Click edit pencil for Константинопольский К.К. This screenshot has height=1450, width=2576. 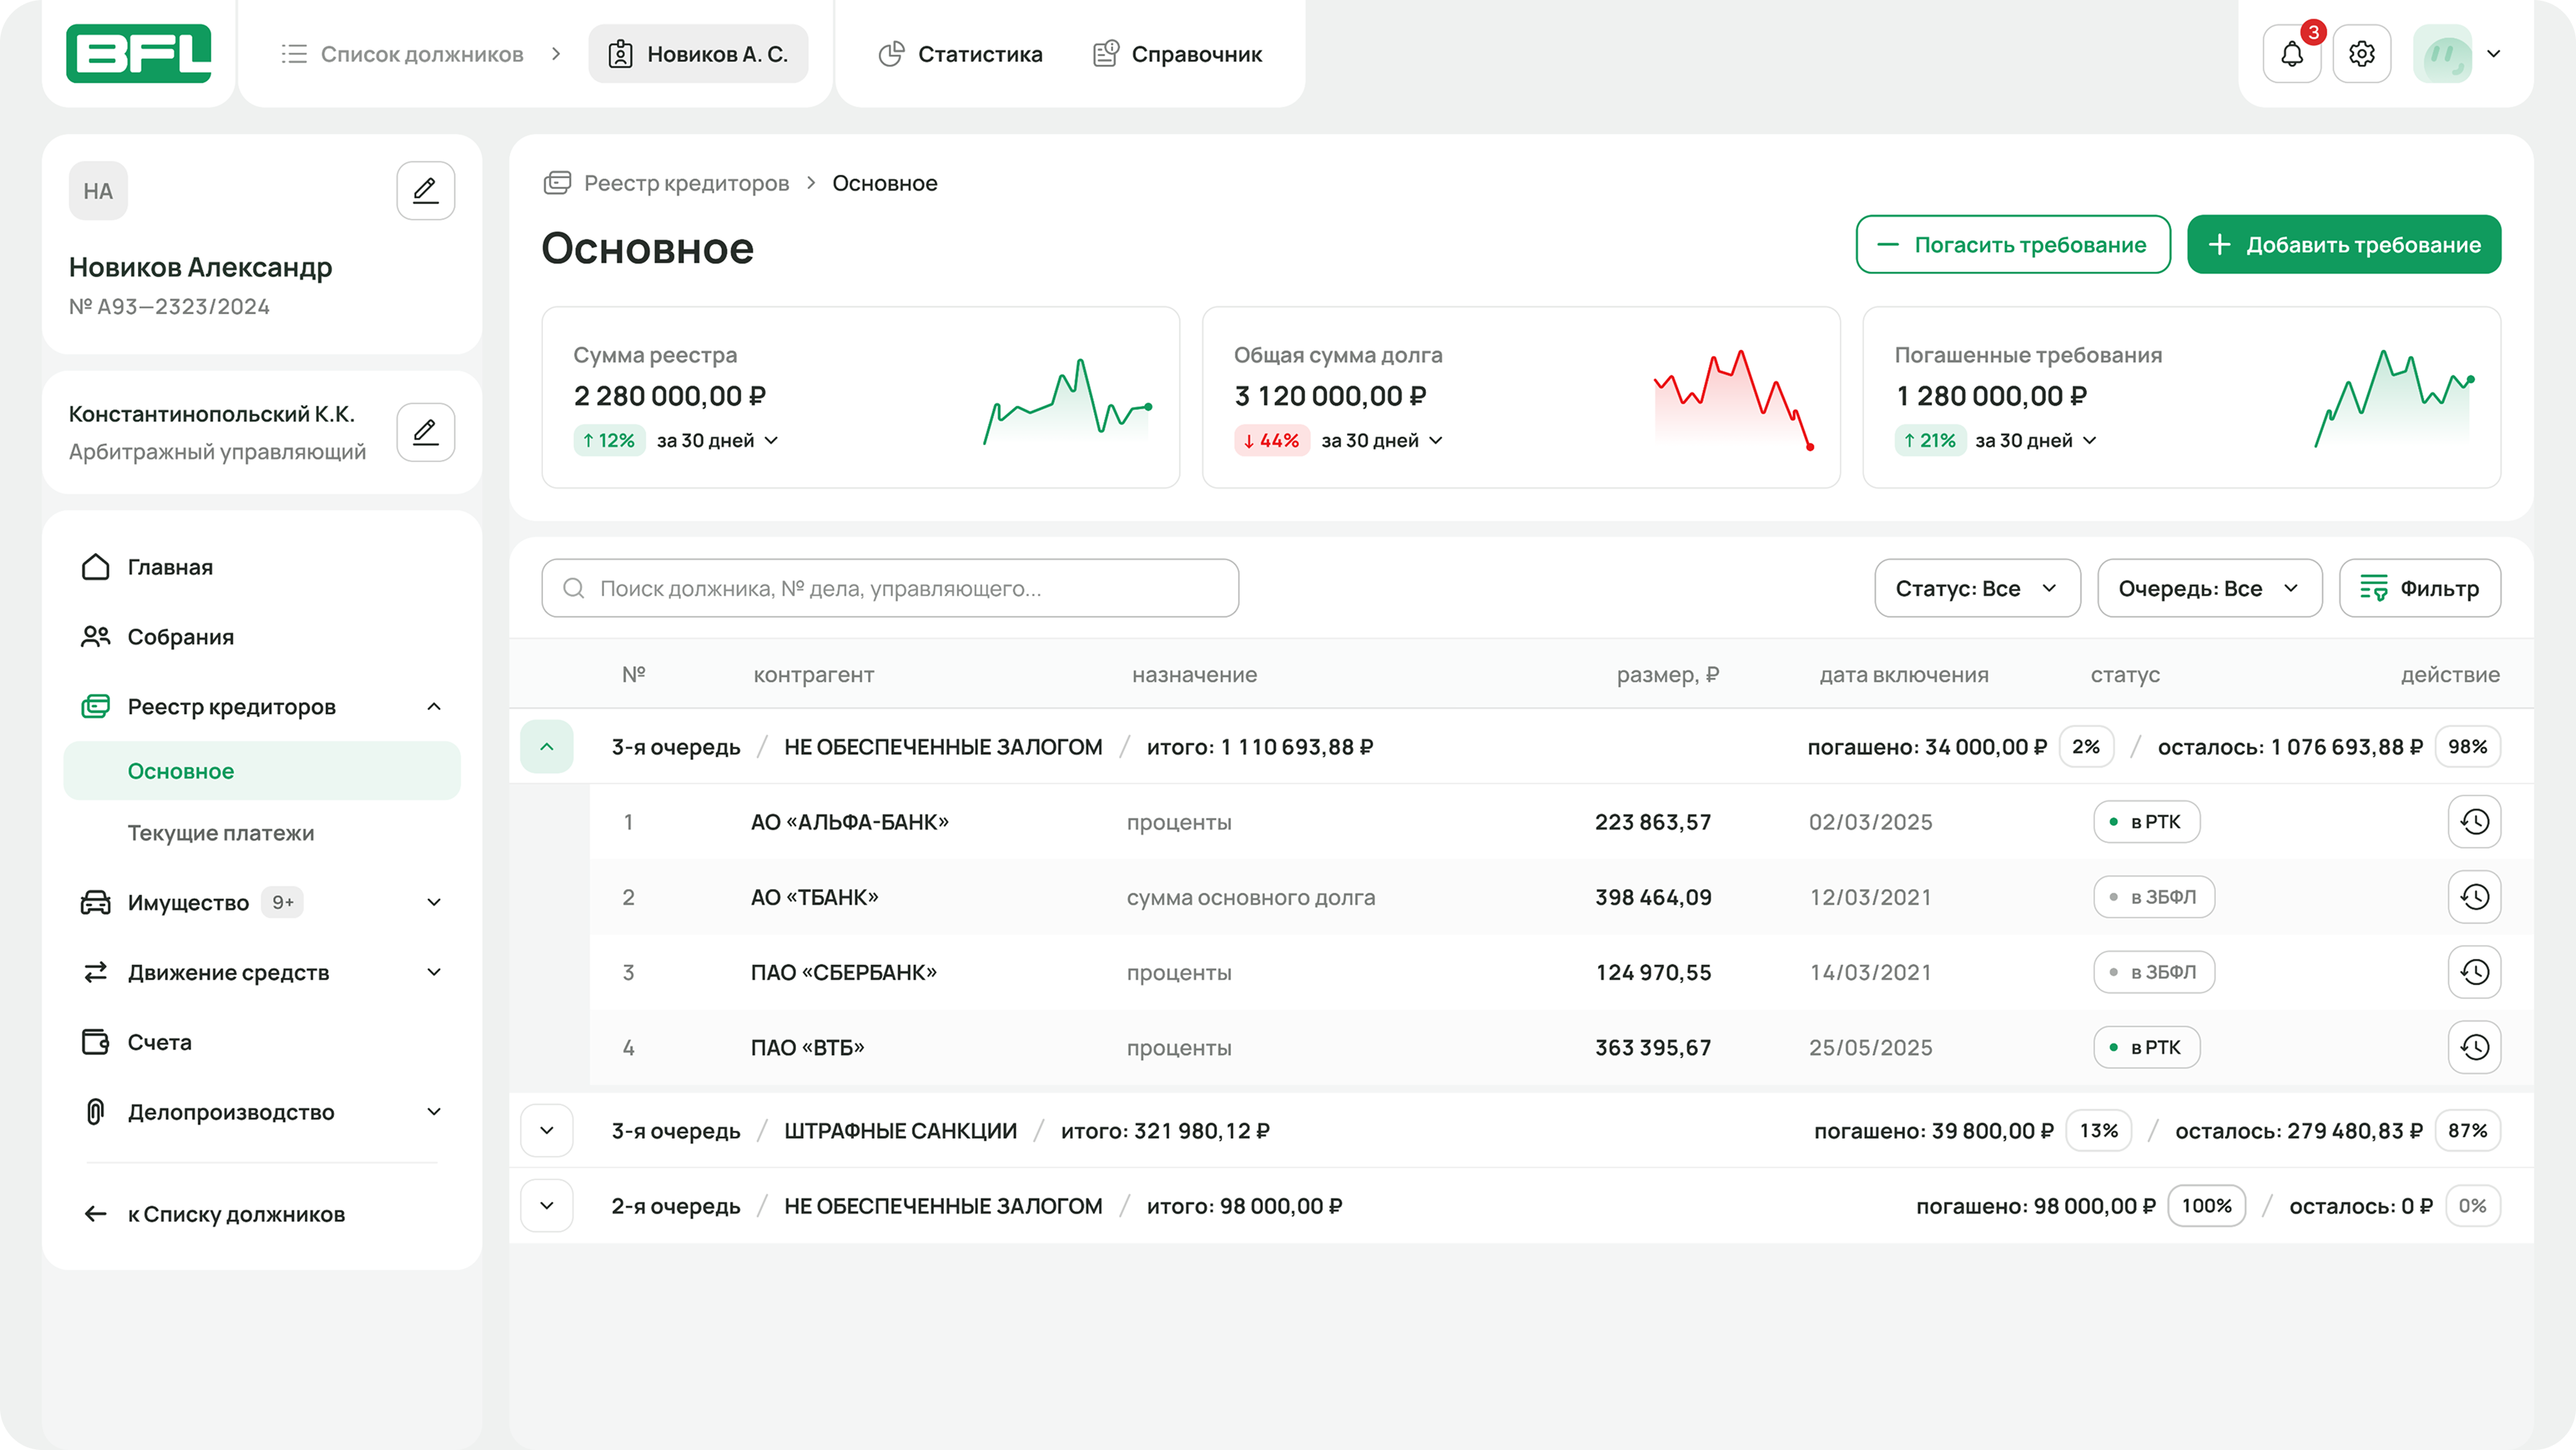425,432
